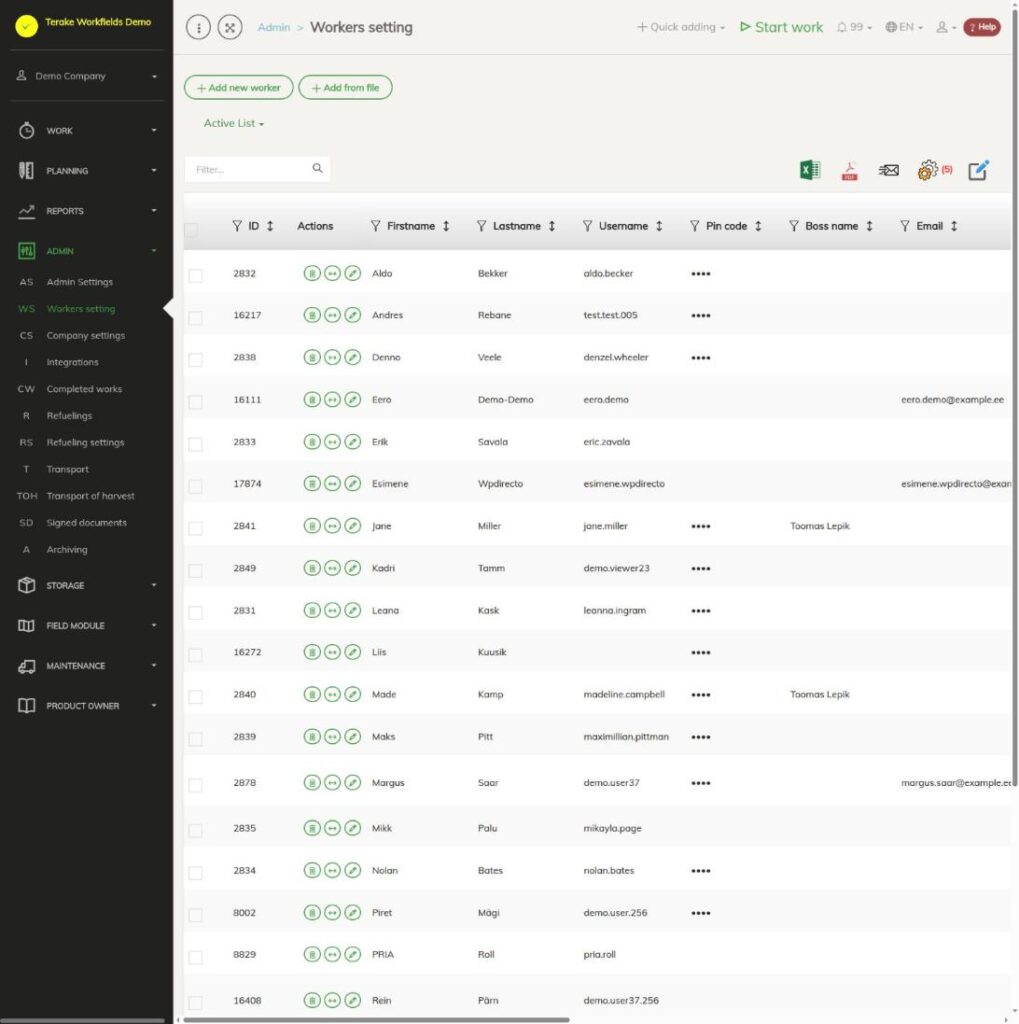Click the search magnifier in Filter box
Screen dimensions: 1019x1024
pyautogui.click(x=317, y=168)
